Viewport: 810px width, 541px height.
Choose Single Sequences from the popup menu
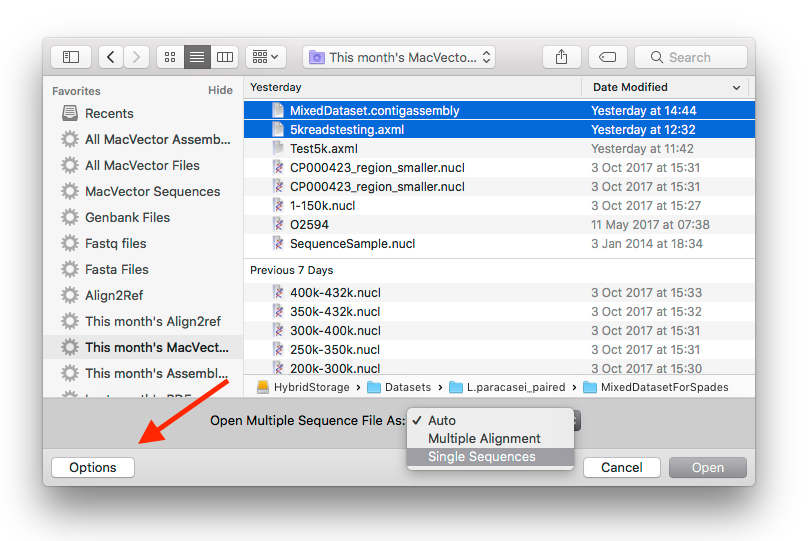481,457
